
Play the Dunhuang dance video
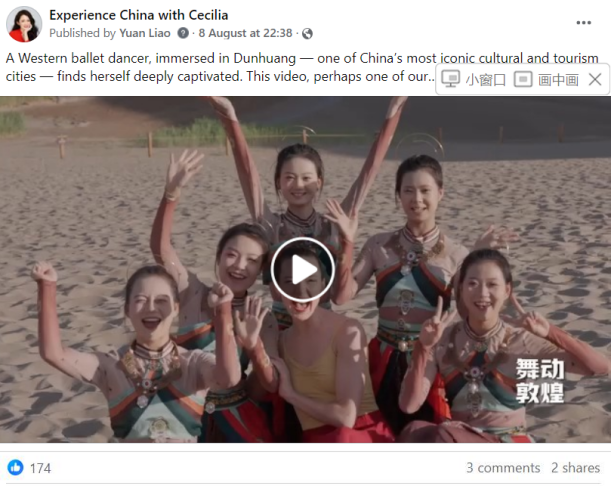[x=303, y=270]
